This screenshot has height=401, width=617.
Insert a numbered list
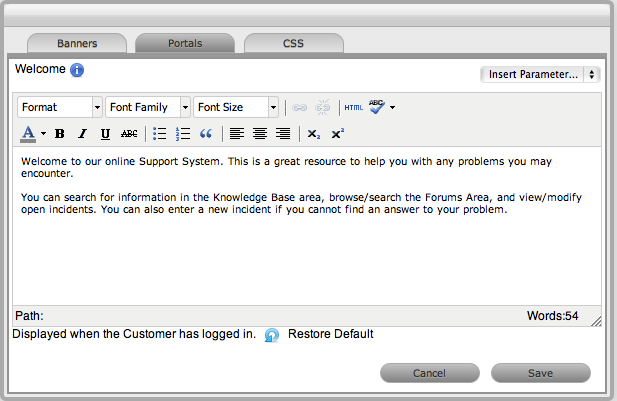[x=183, y=134]
